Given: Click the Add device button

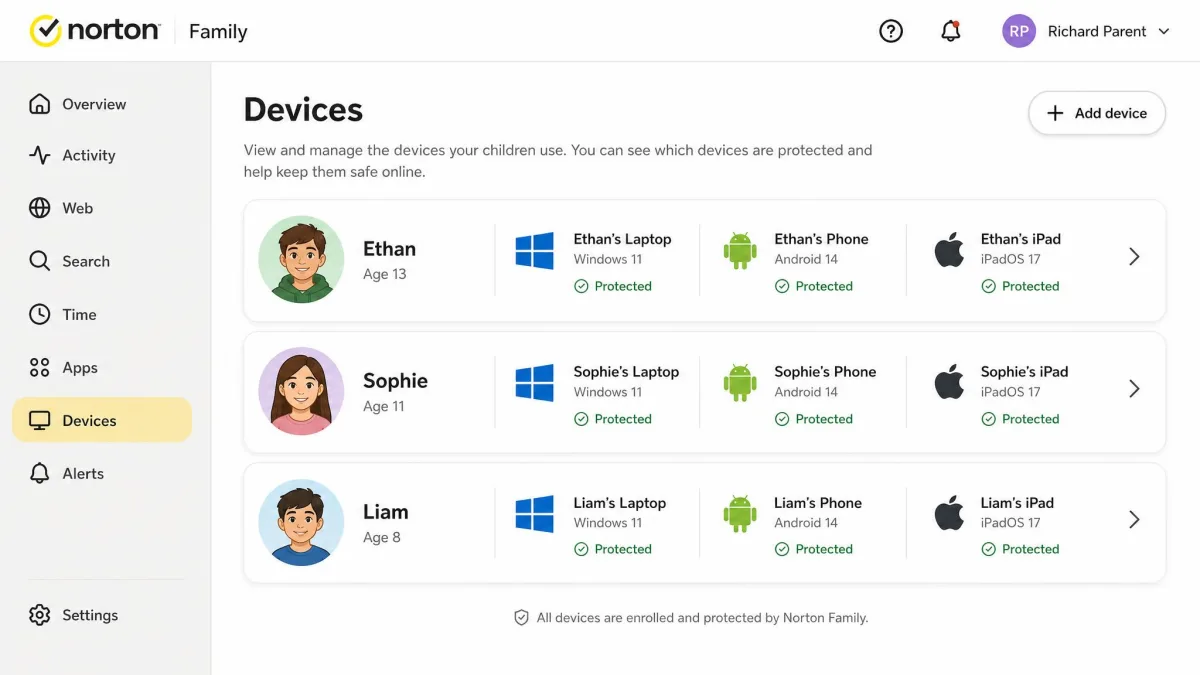Looking at the screenshot, I should (x=1097, y=113).
